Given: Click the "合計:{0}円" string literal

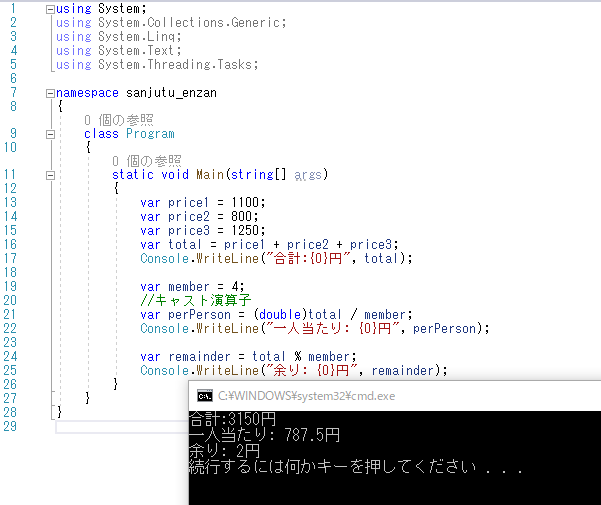Looking at the screenshot, I should pos(311,259).
